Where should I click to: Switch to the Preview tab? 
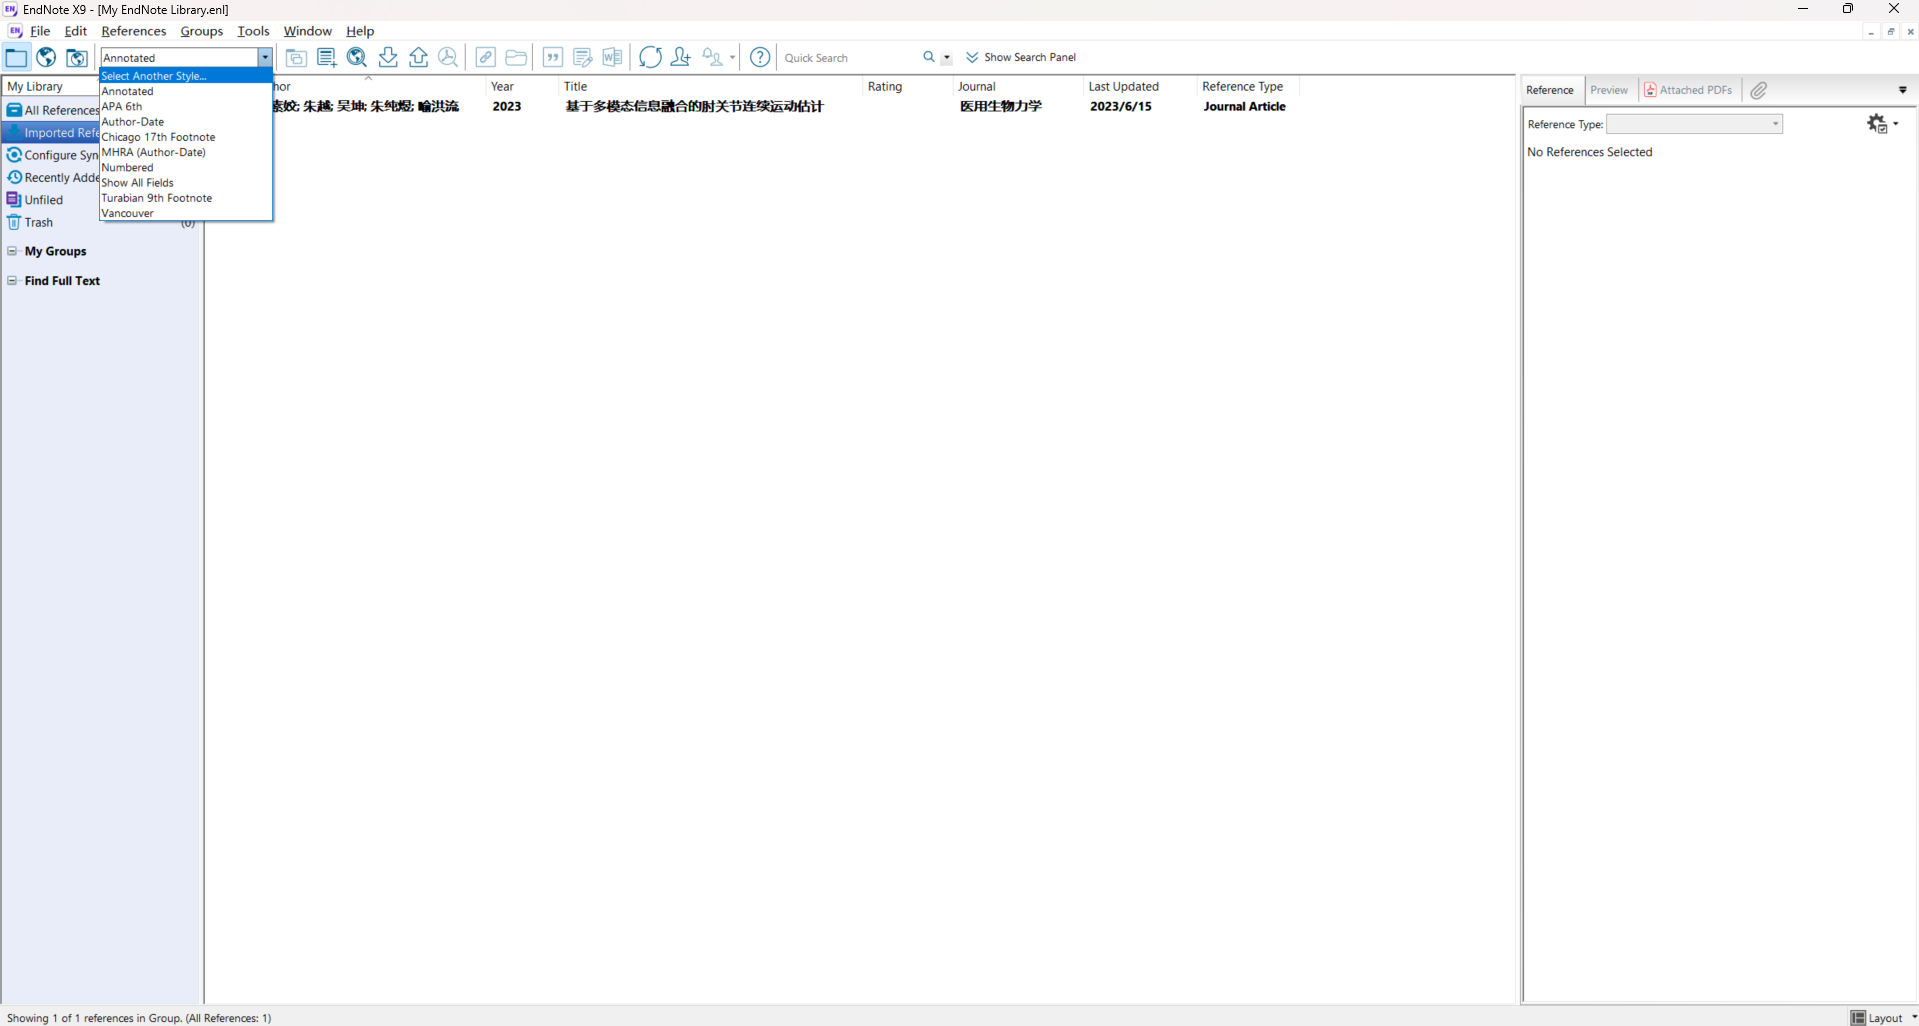pos(1609,90)
